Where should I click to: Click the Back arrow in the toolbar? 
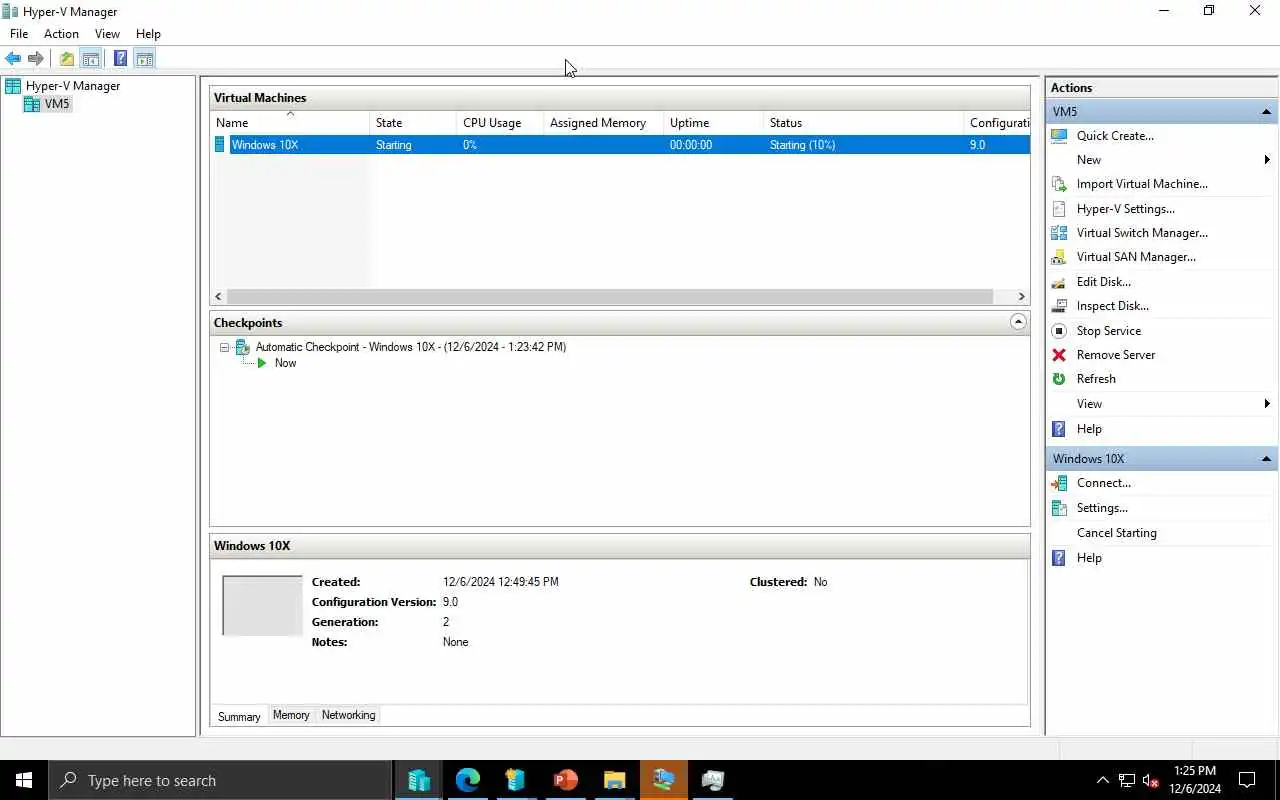(x=13, y=59)
